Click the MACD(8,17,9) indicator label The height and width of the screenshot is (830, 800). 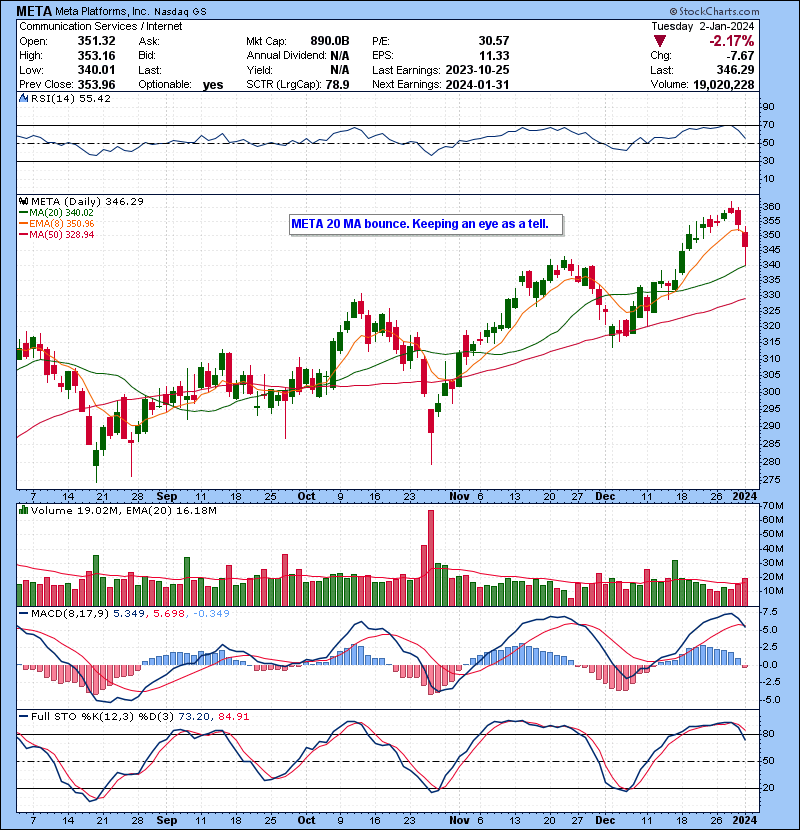70,614
